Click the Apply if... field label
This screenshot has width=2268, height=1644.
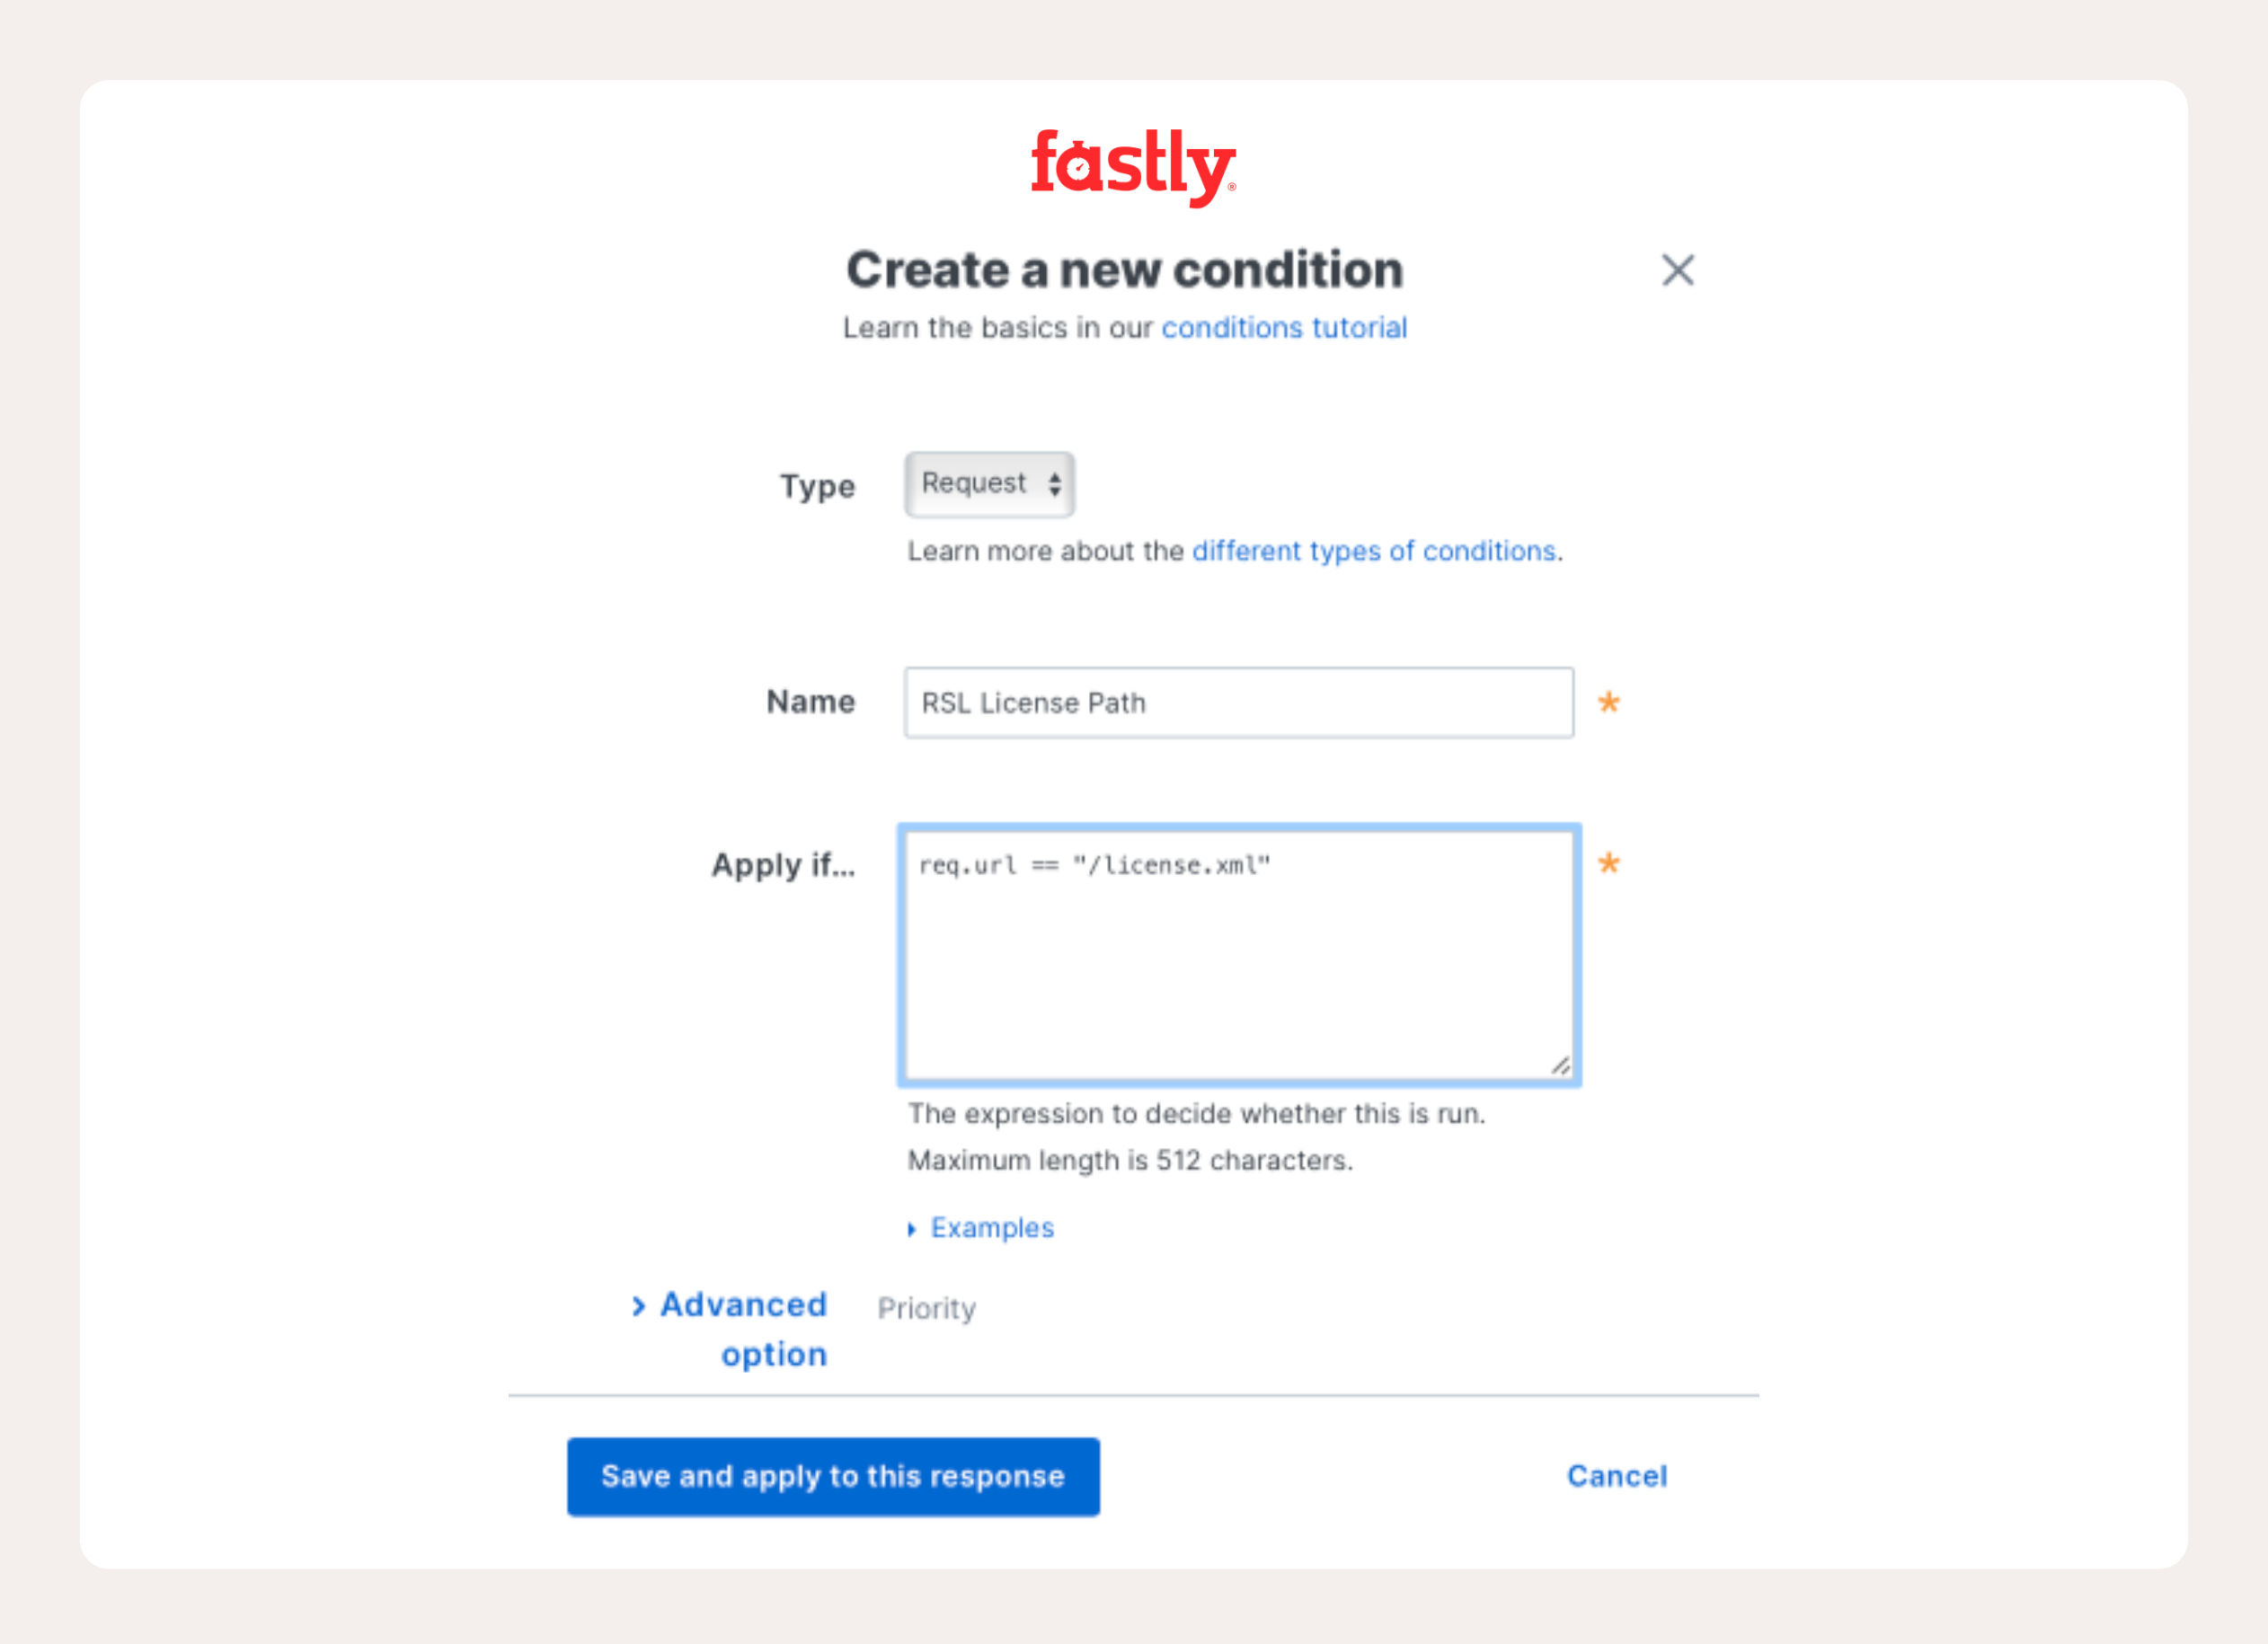[783, 866]
